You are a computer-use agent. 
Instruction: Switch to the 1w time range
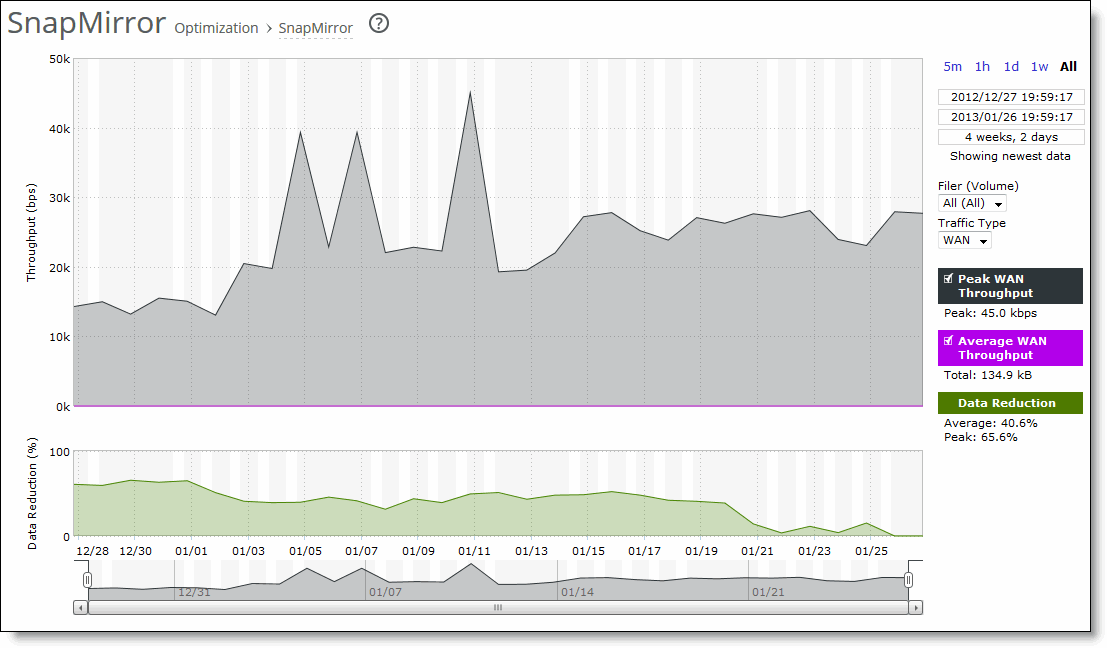[1039, 66]
